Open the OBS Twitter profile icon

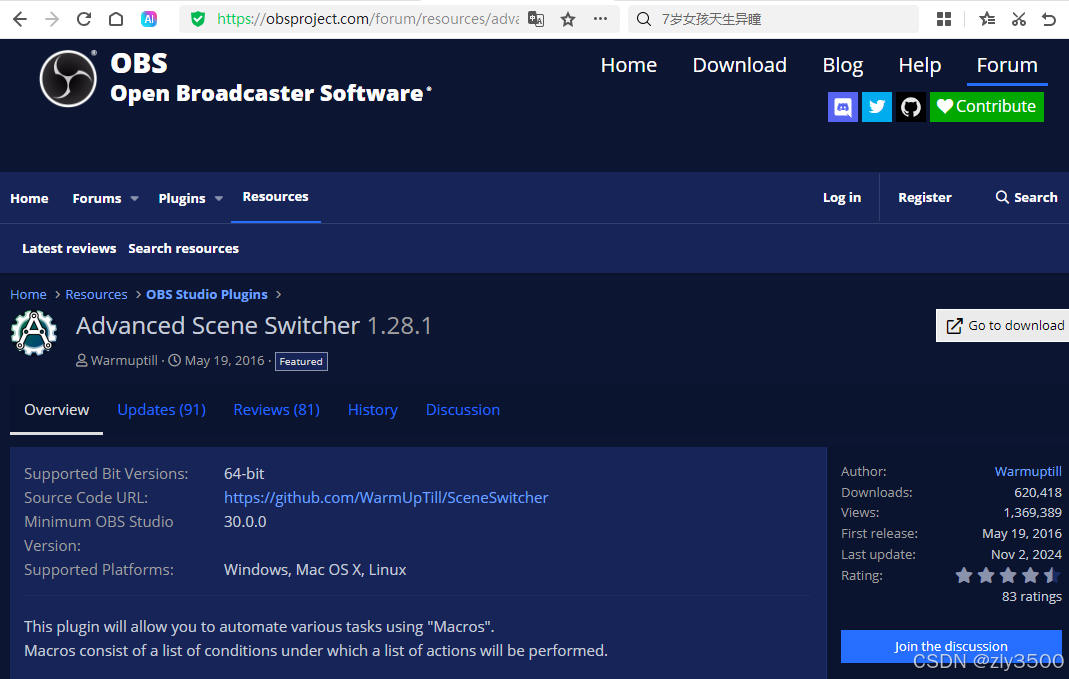(x=876, y=107)
